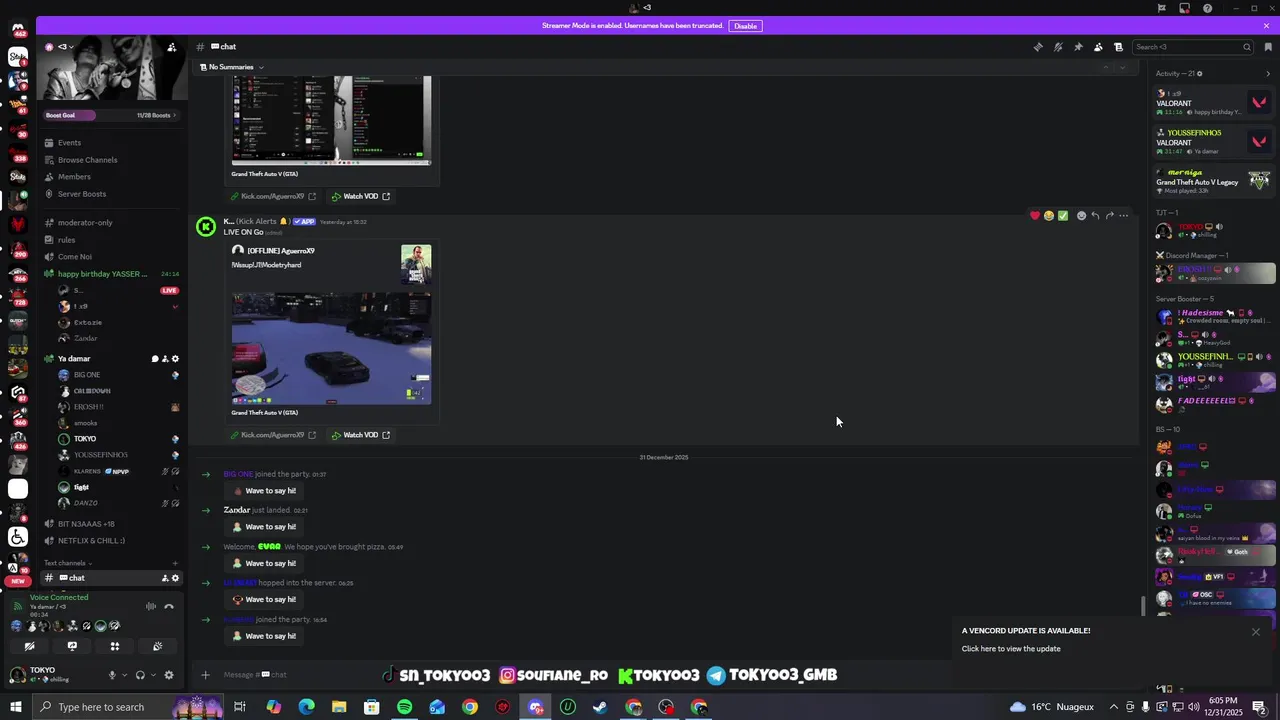1280x720 pixels.
Task: Add a channel with Text channels plus
Action: [175, 563]
